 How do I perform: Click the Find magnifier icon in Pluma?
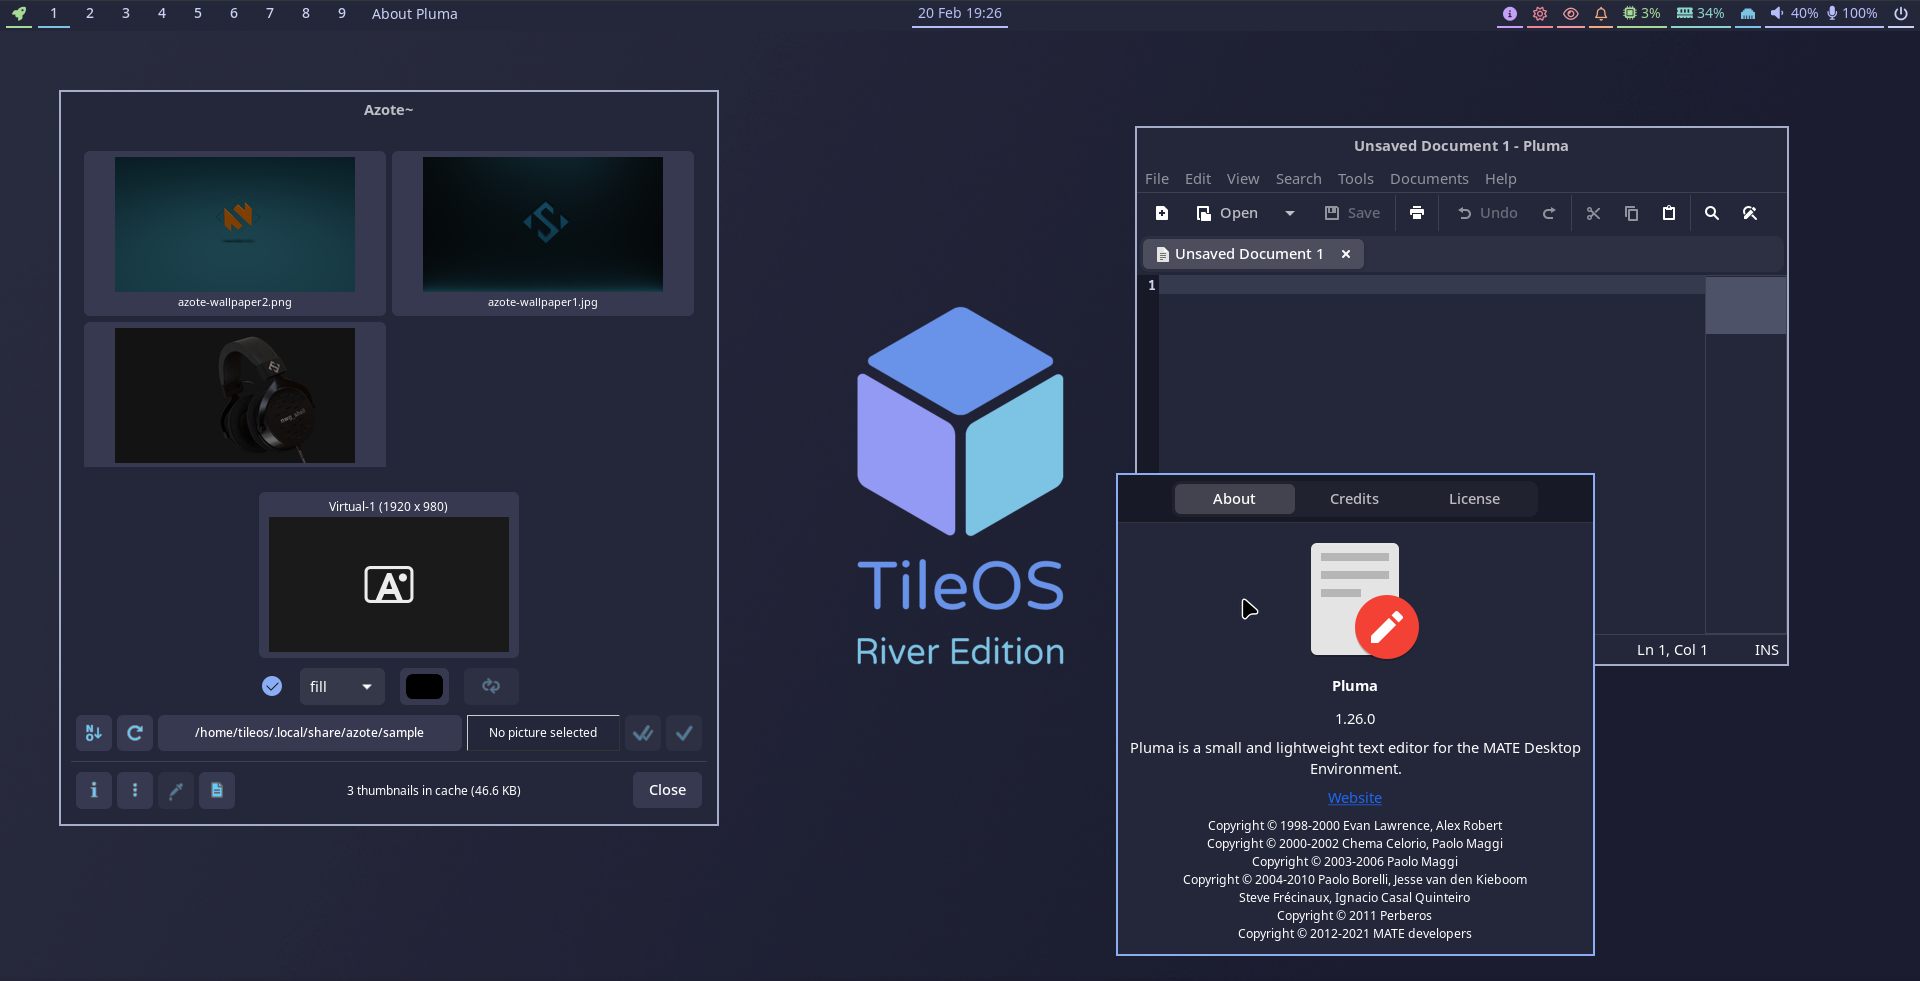click(x=1712, y=213)
